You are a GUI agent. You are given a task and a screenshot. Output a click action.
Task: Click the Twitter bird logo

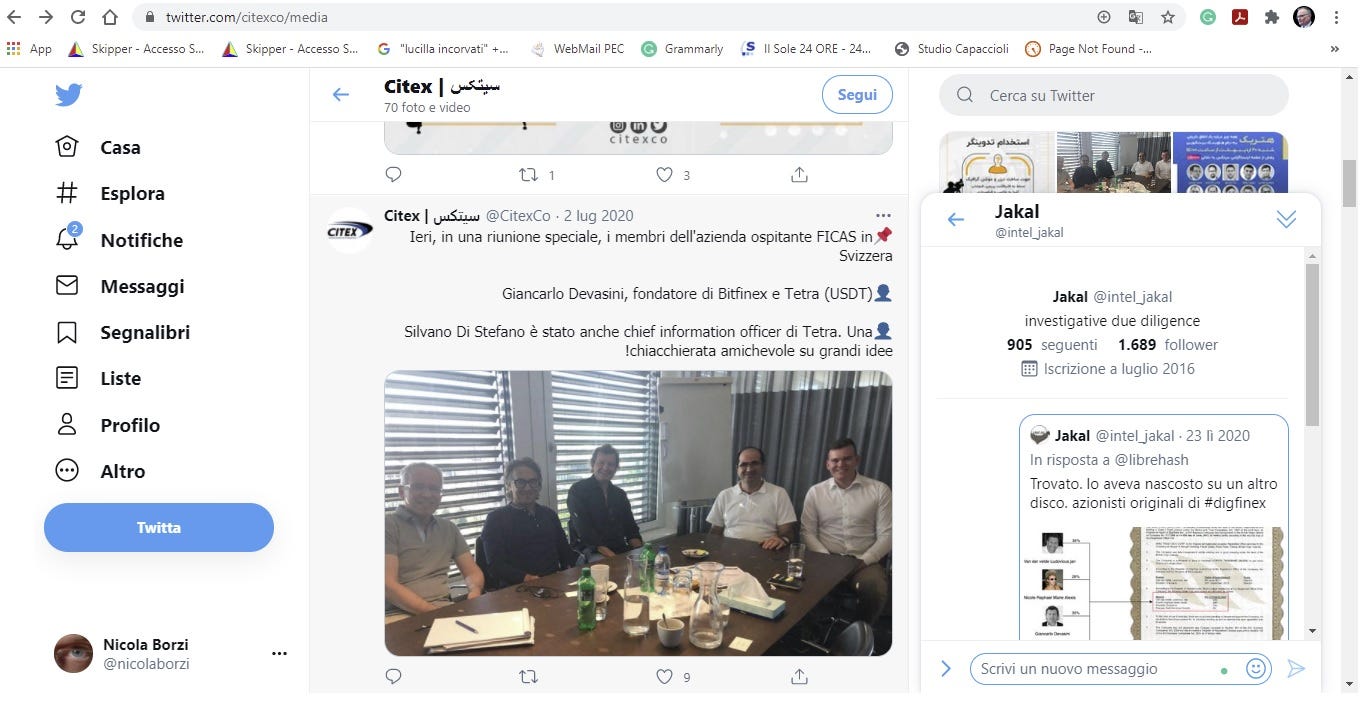point(68,95)
